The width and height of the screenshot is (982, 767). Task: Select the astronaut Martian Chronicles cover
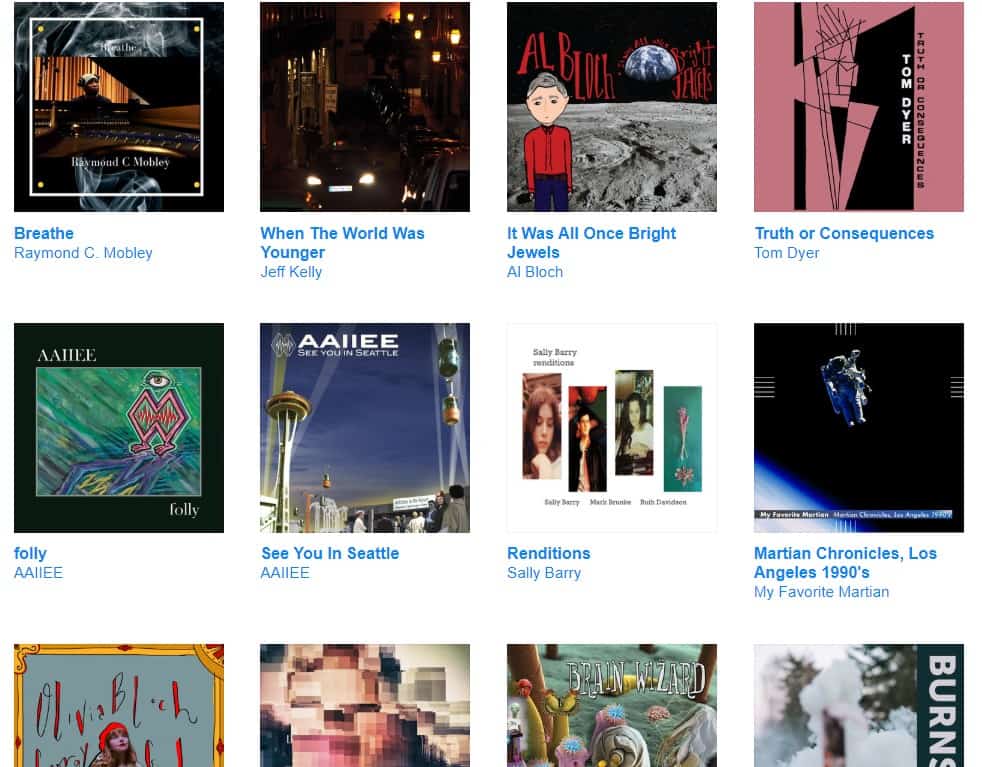859,428
